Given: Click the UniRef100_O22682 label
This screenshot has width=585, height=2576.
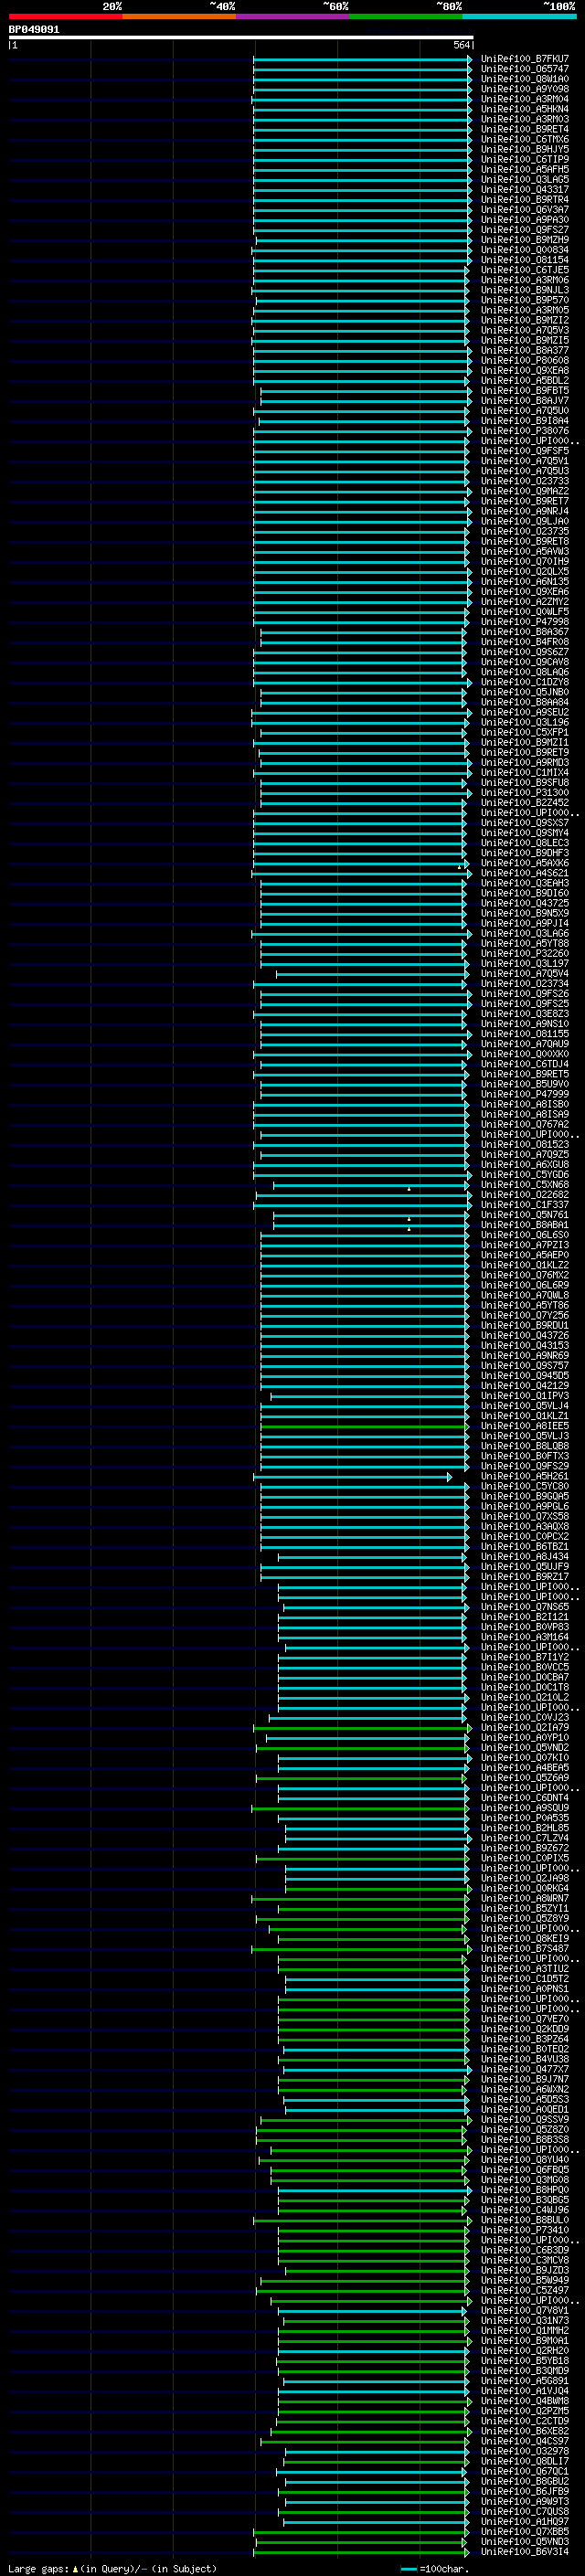Looking at the screenshot, I should click(524, 1195).
